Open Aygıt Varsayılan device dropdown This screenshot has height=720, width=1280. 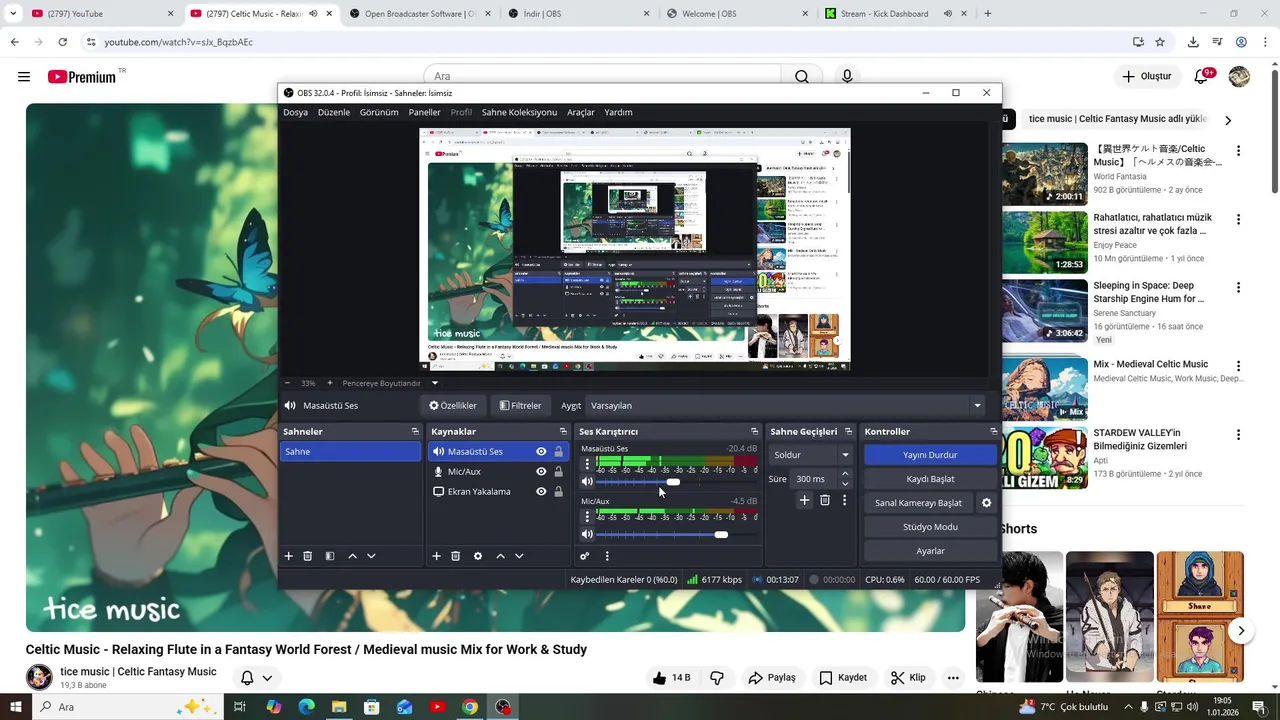pyautogui.click(x=787, y=406)
